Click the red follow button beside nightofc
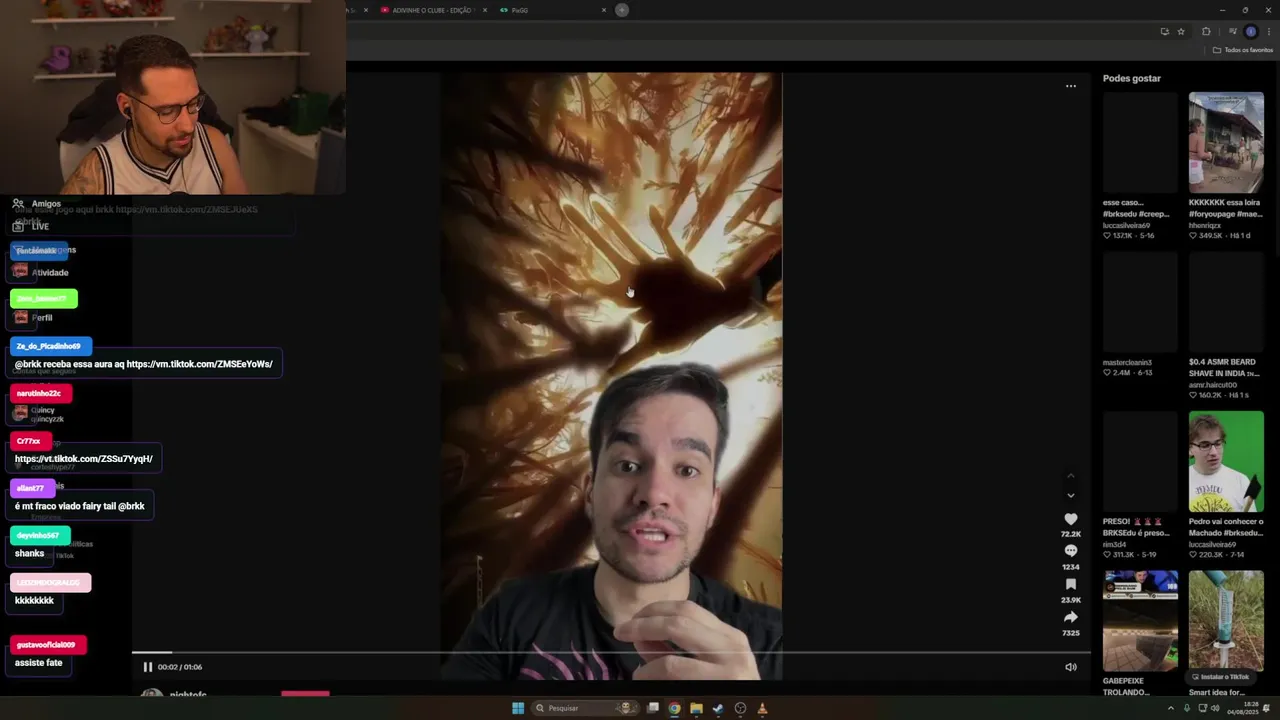Viewport: 1280px width, 720px height. pyautogui.click(x=305, y=693)
